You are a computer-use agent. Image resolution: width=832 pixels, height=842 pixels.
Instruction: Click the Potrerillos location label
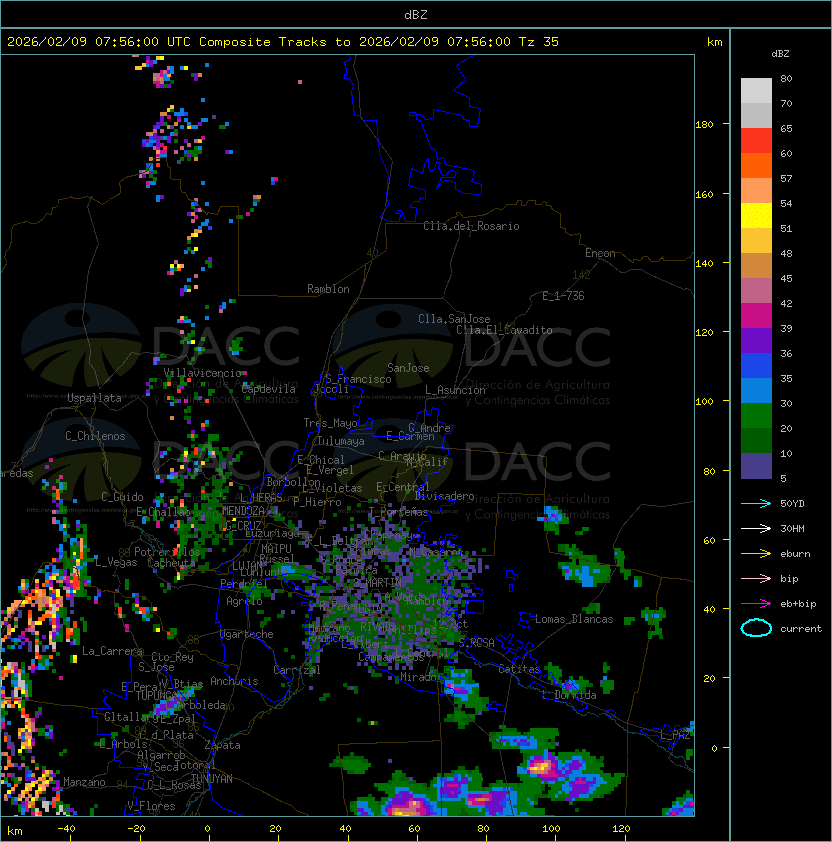167,552
